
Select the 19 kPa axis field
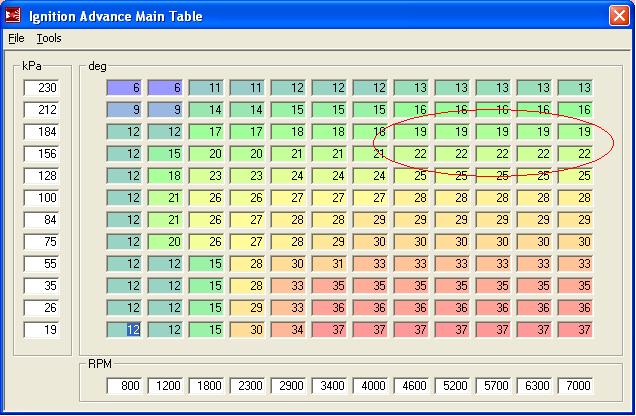point(42,330)
